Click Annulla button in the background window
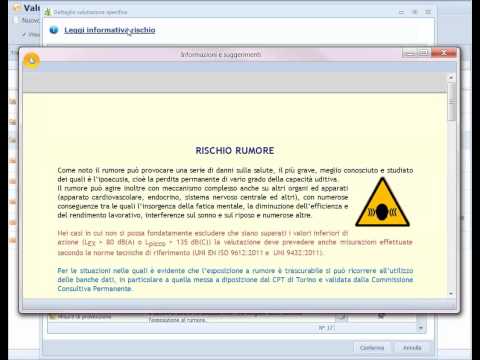The width and height of the screenshot is (480, 360). point(412,348)
